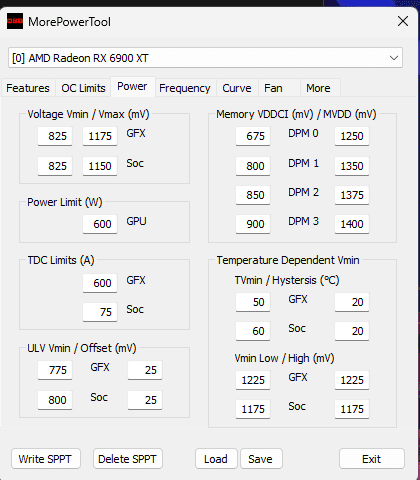
Task: Select the GPU Power Limit field showing 600
Action: coord(100,224)
